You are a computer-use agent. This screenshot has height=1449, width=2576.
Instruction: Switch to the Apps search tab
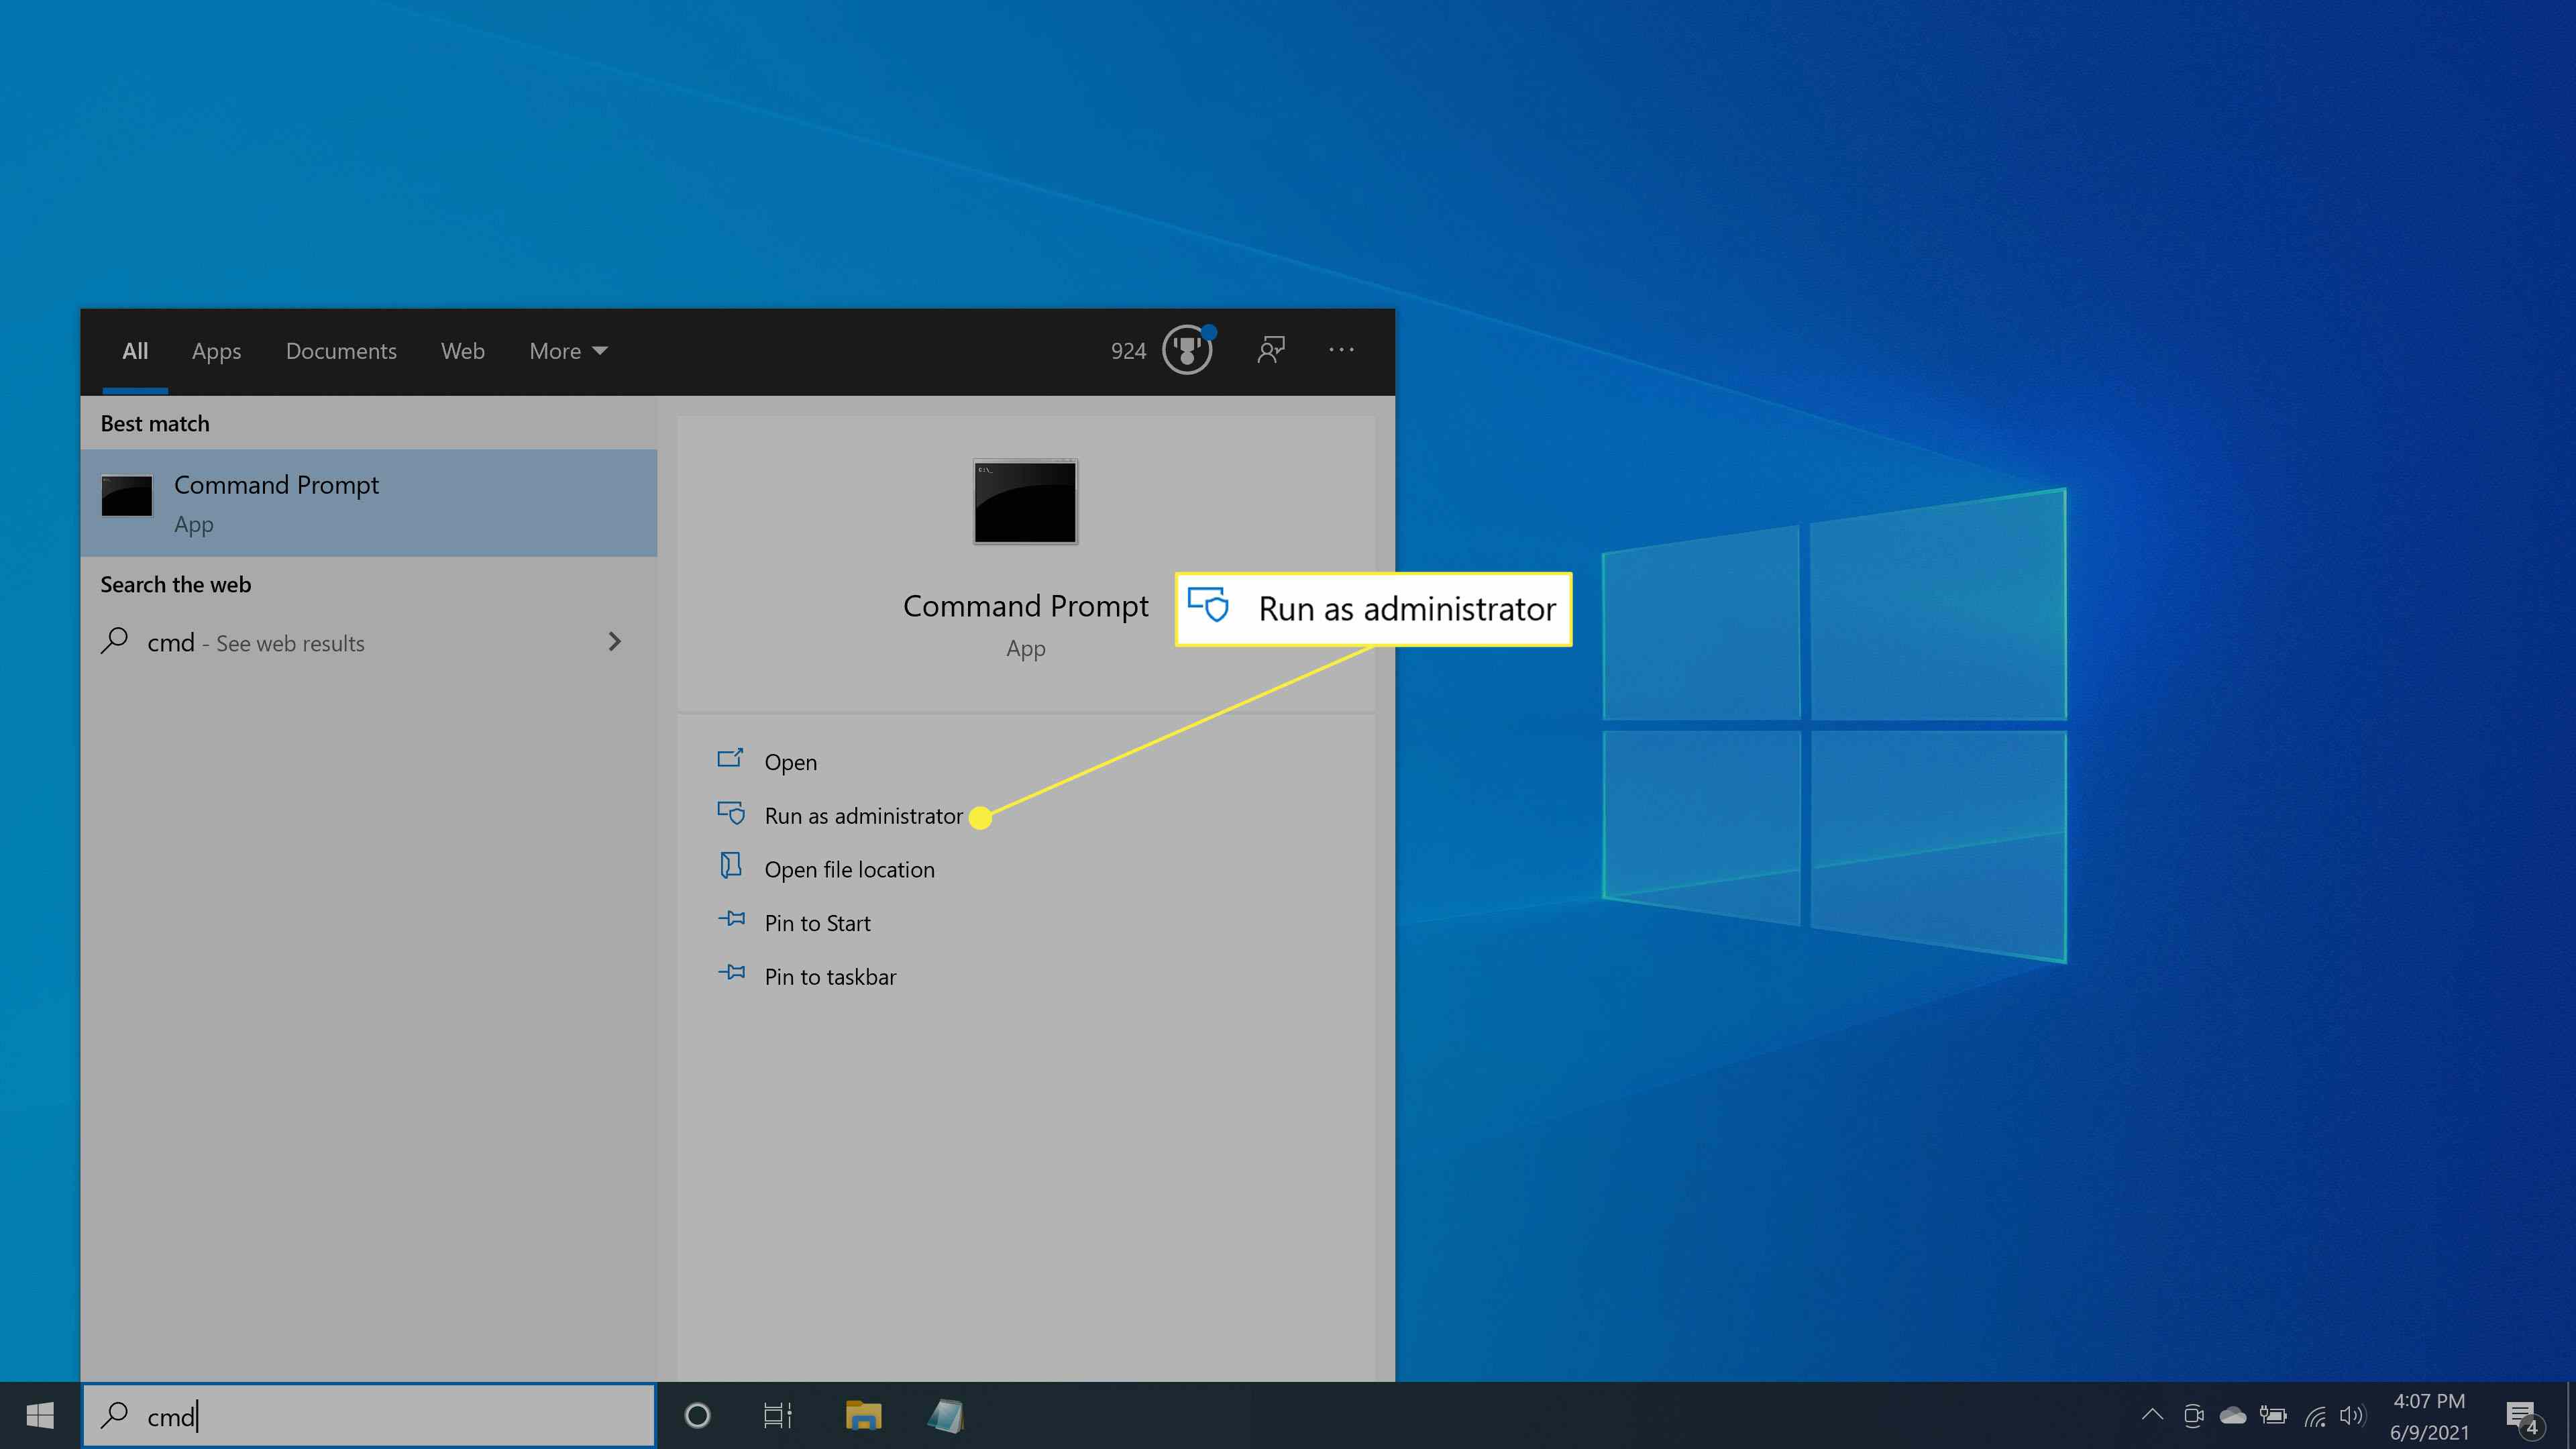[x=216, y=350]
